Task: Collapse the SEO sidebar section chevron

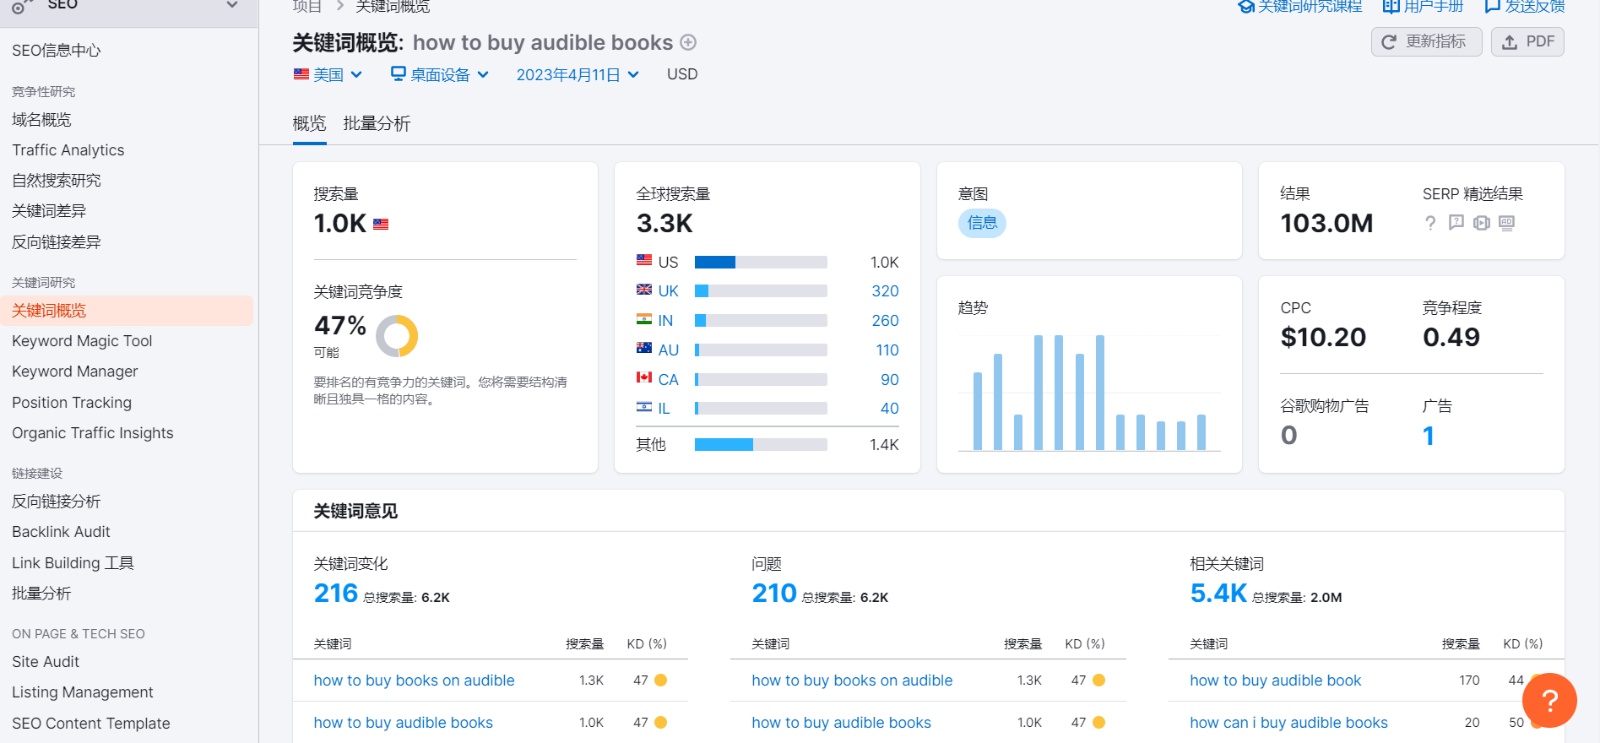Action: click(232, 6)
